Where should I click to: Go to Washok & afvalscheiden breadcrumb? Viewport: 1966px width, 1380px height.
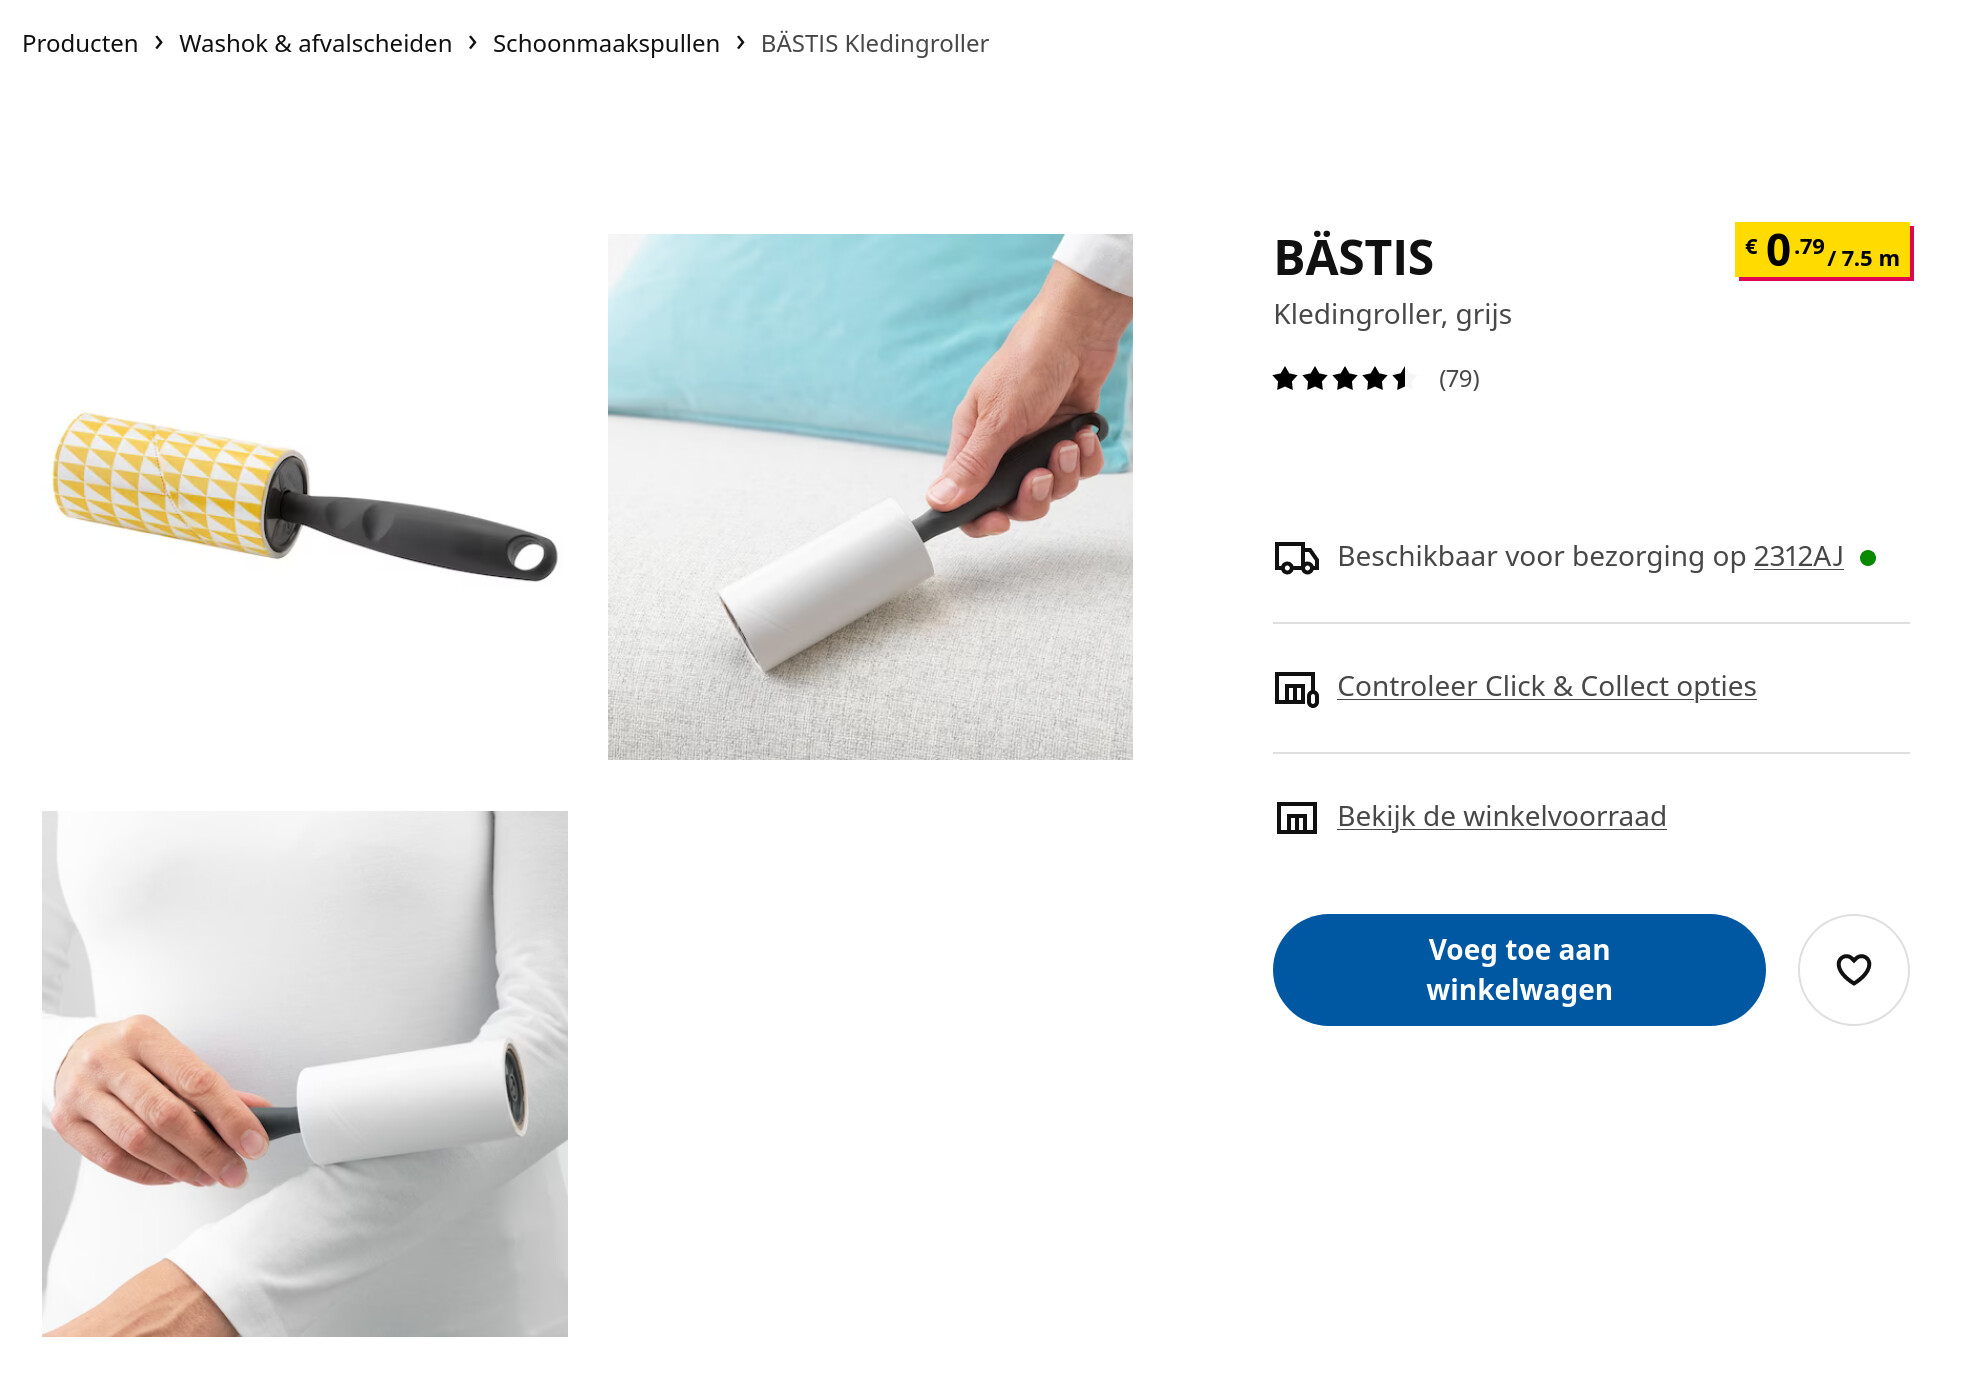coord(315,44)
